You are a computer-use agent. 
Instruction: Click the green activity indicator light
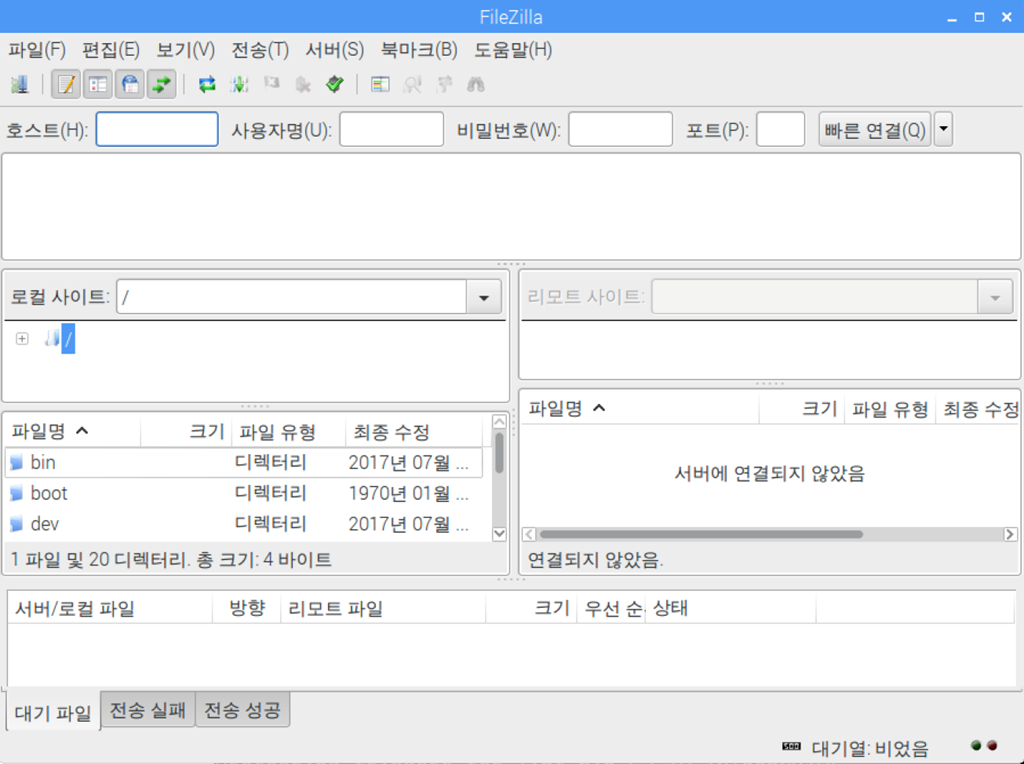[x=976, y=745]
